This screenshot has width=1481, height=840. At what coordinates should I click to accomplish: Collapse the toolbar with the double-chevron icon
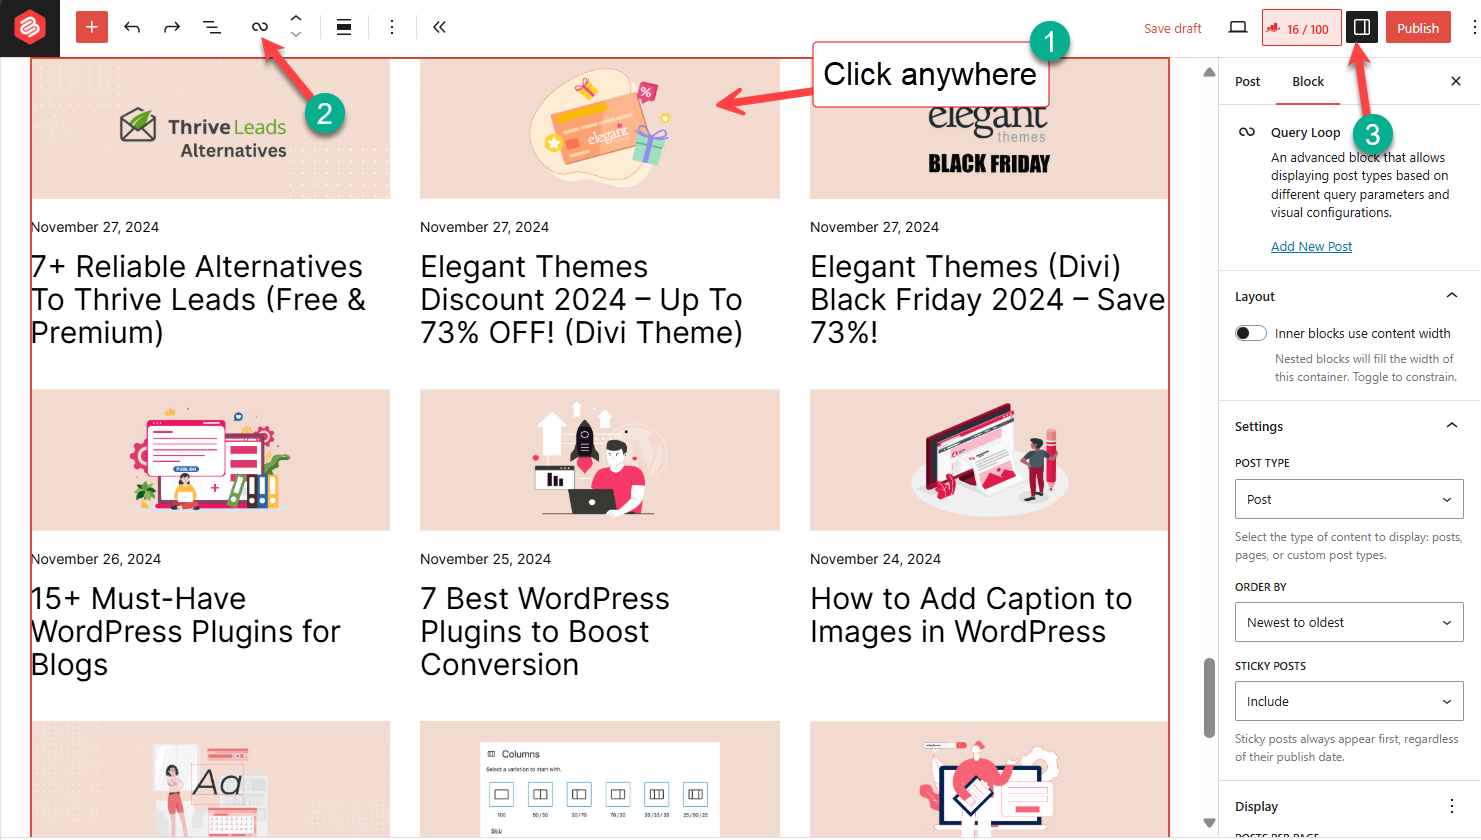click(438, 27)
